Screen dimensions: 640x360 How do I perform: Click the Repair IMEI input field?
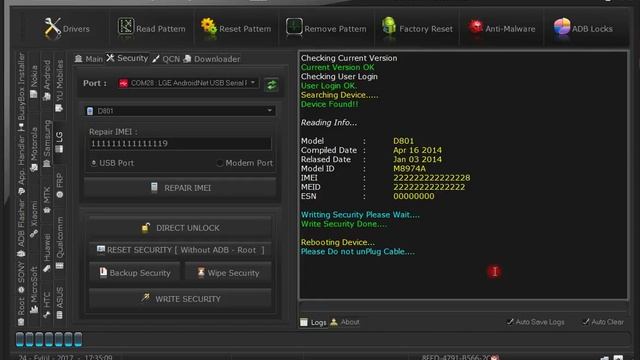coord(180,143)
